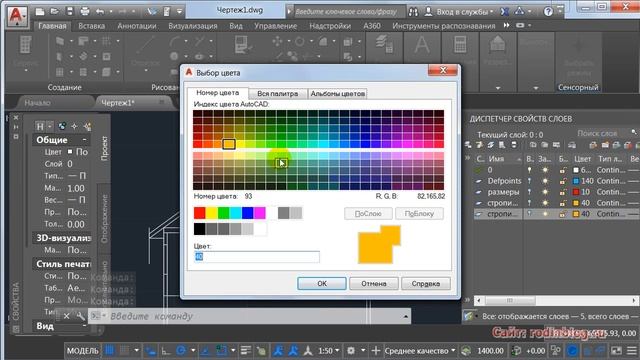This screenshot has height=360, width=640.
Task: Click the plus annotation monitor icon in status bar
Action: tap(376, 351)
